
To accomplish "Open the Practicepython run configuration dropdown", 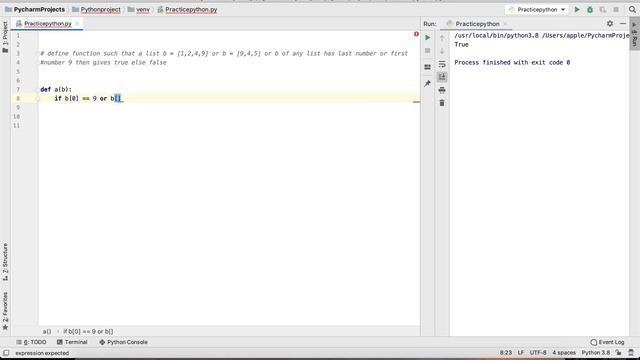I will [x=537, y=9].
